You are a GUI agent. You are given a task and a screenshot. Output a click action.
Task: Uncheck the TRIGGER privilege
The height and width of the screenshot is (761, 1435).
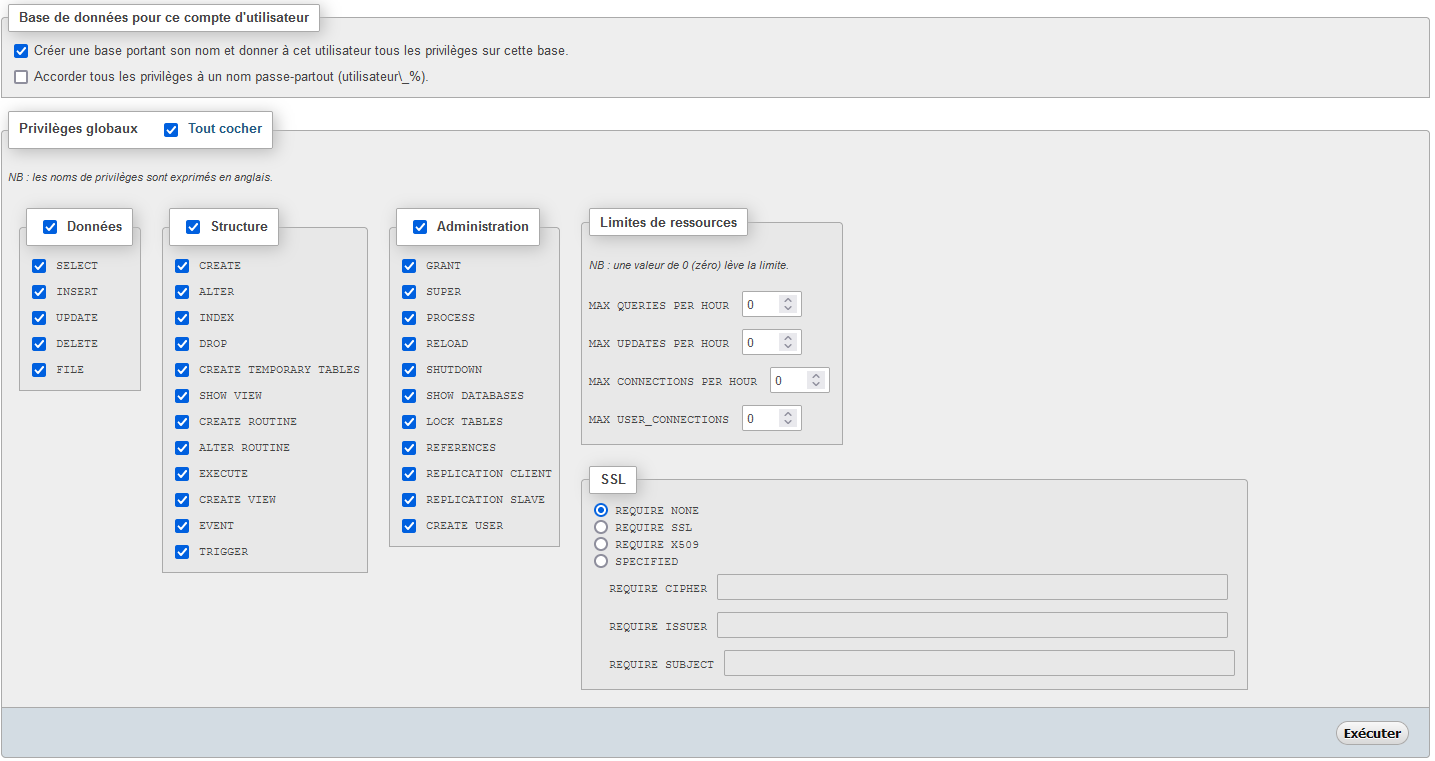point(182,552)
